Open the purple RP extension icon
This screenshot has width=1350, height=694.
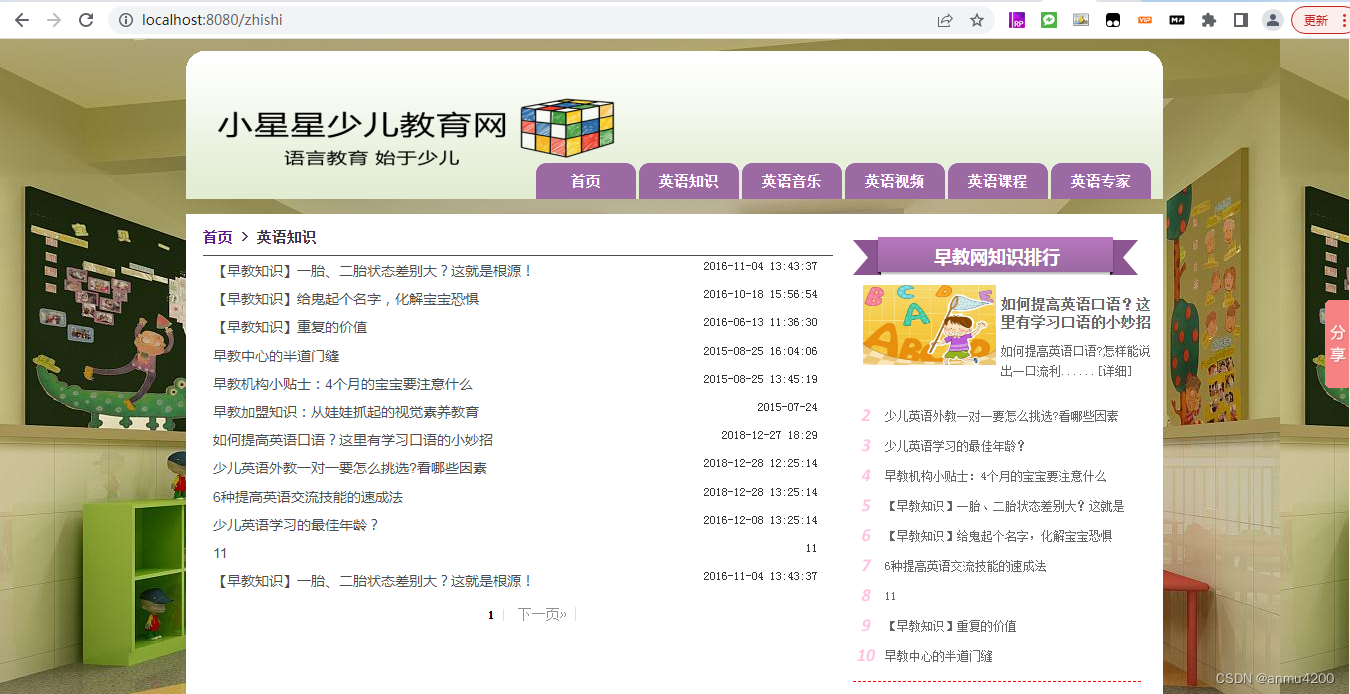[1017, 20]
